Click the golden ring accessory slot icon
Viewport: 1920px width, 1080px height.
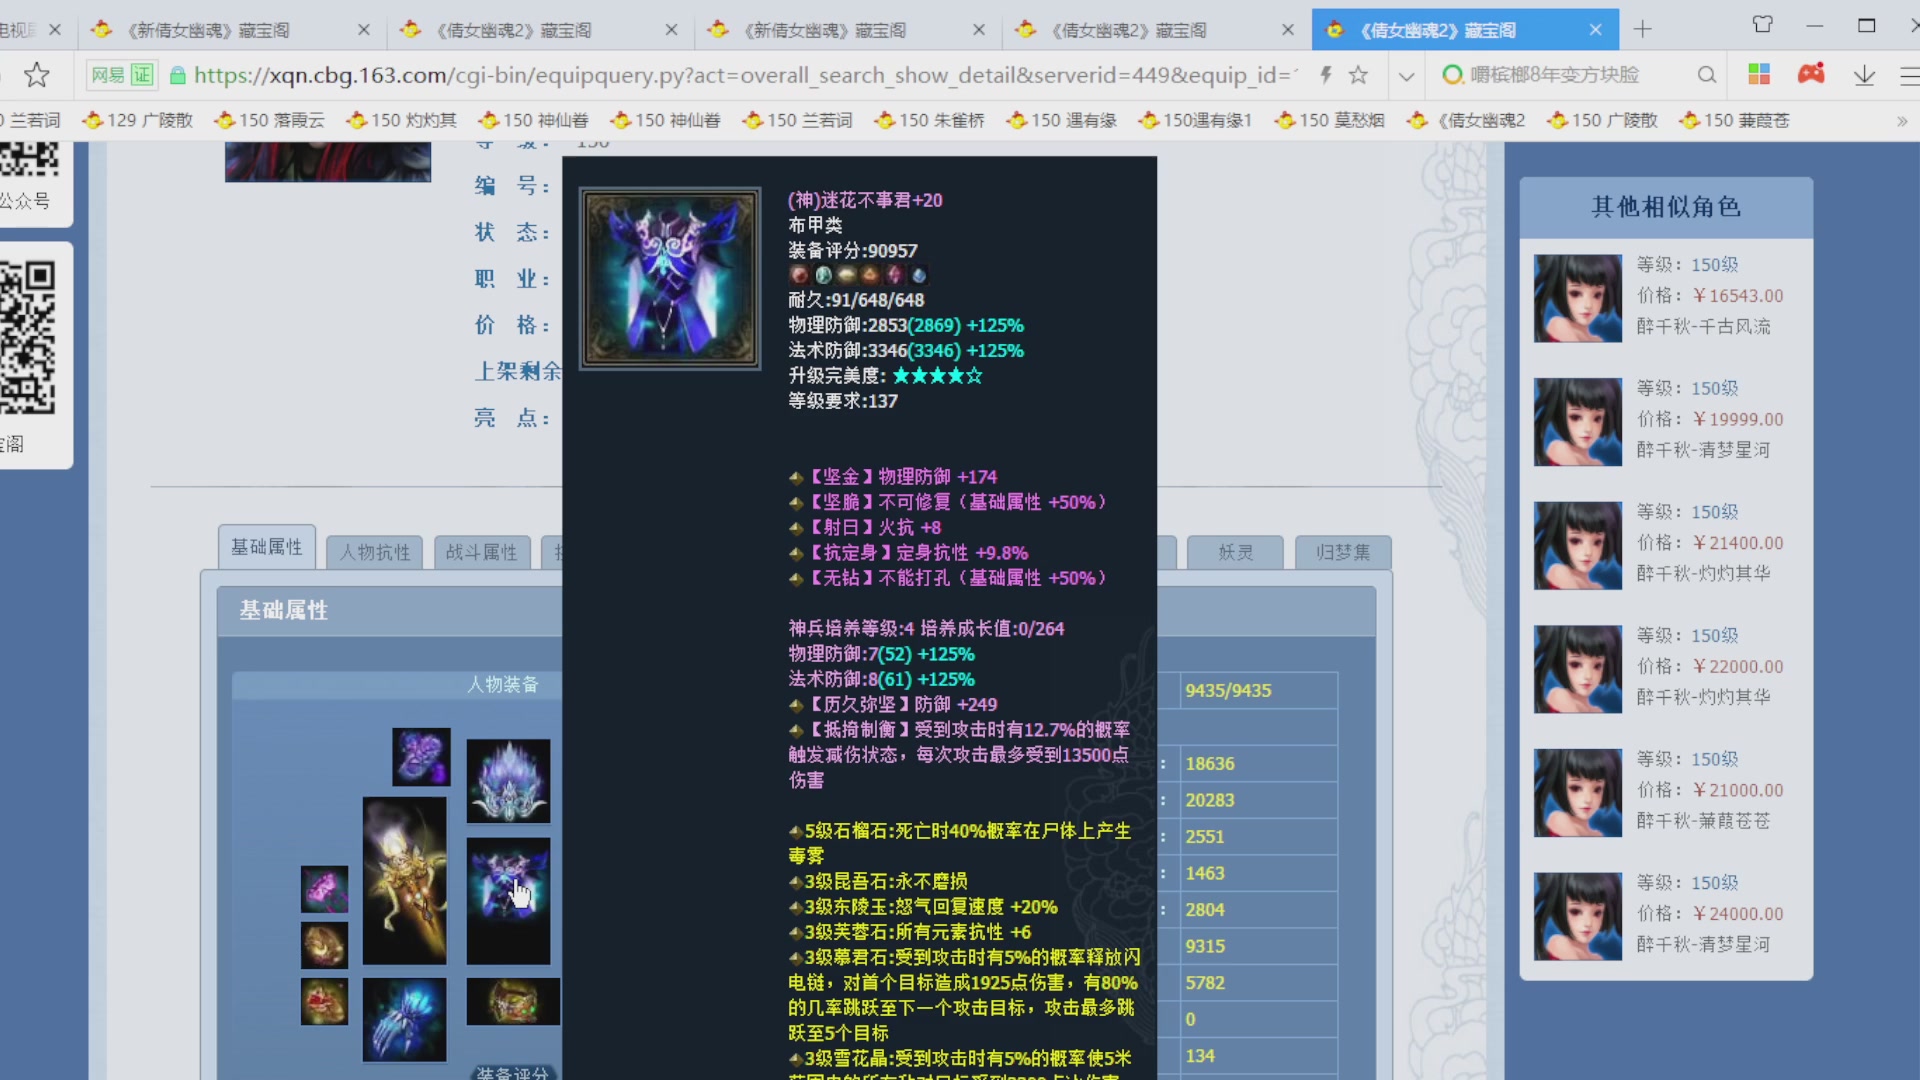pyautogui.click(x=324, y=945)
